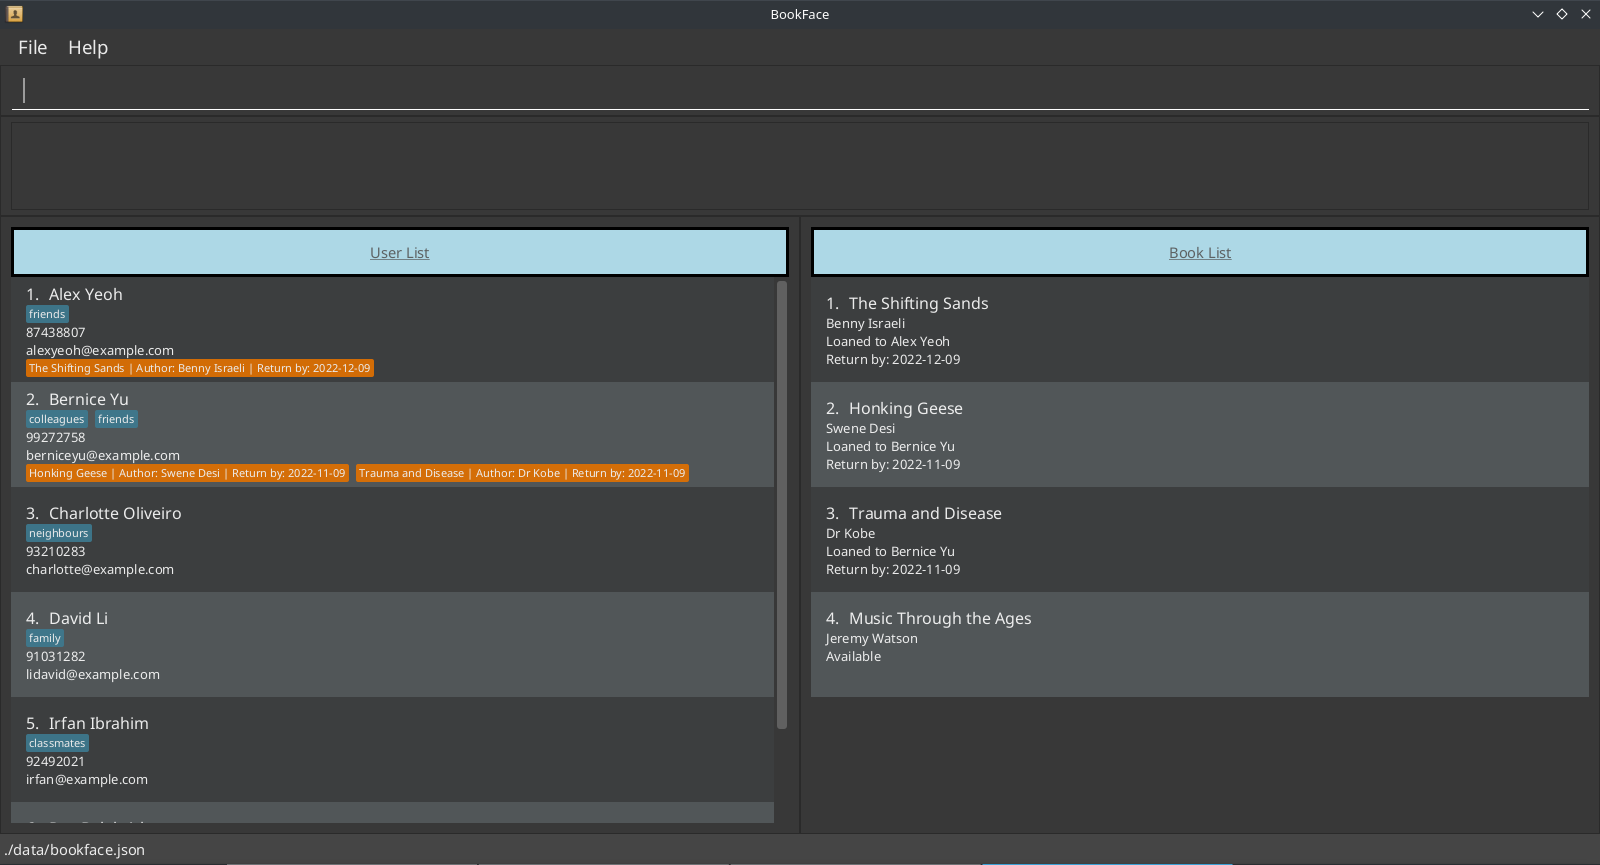The image size is (1600, 865).
Task: Close the BookFace window
Action: pyautogui.click(x=1586, y=14)
